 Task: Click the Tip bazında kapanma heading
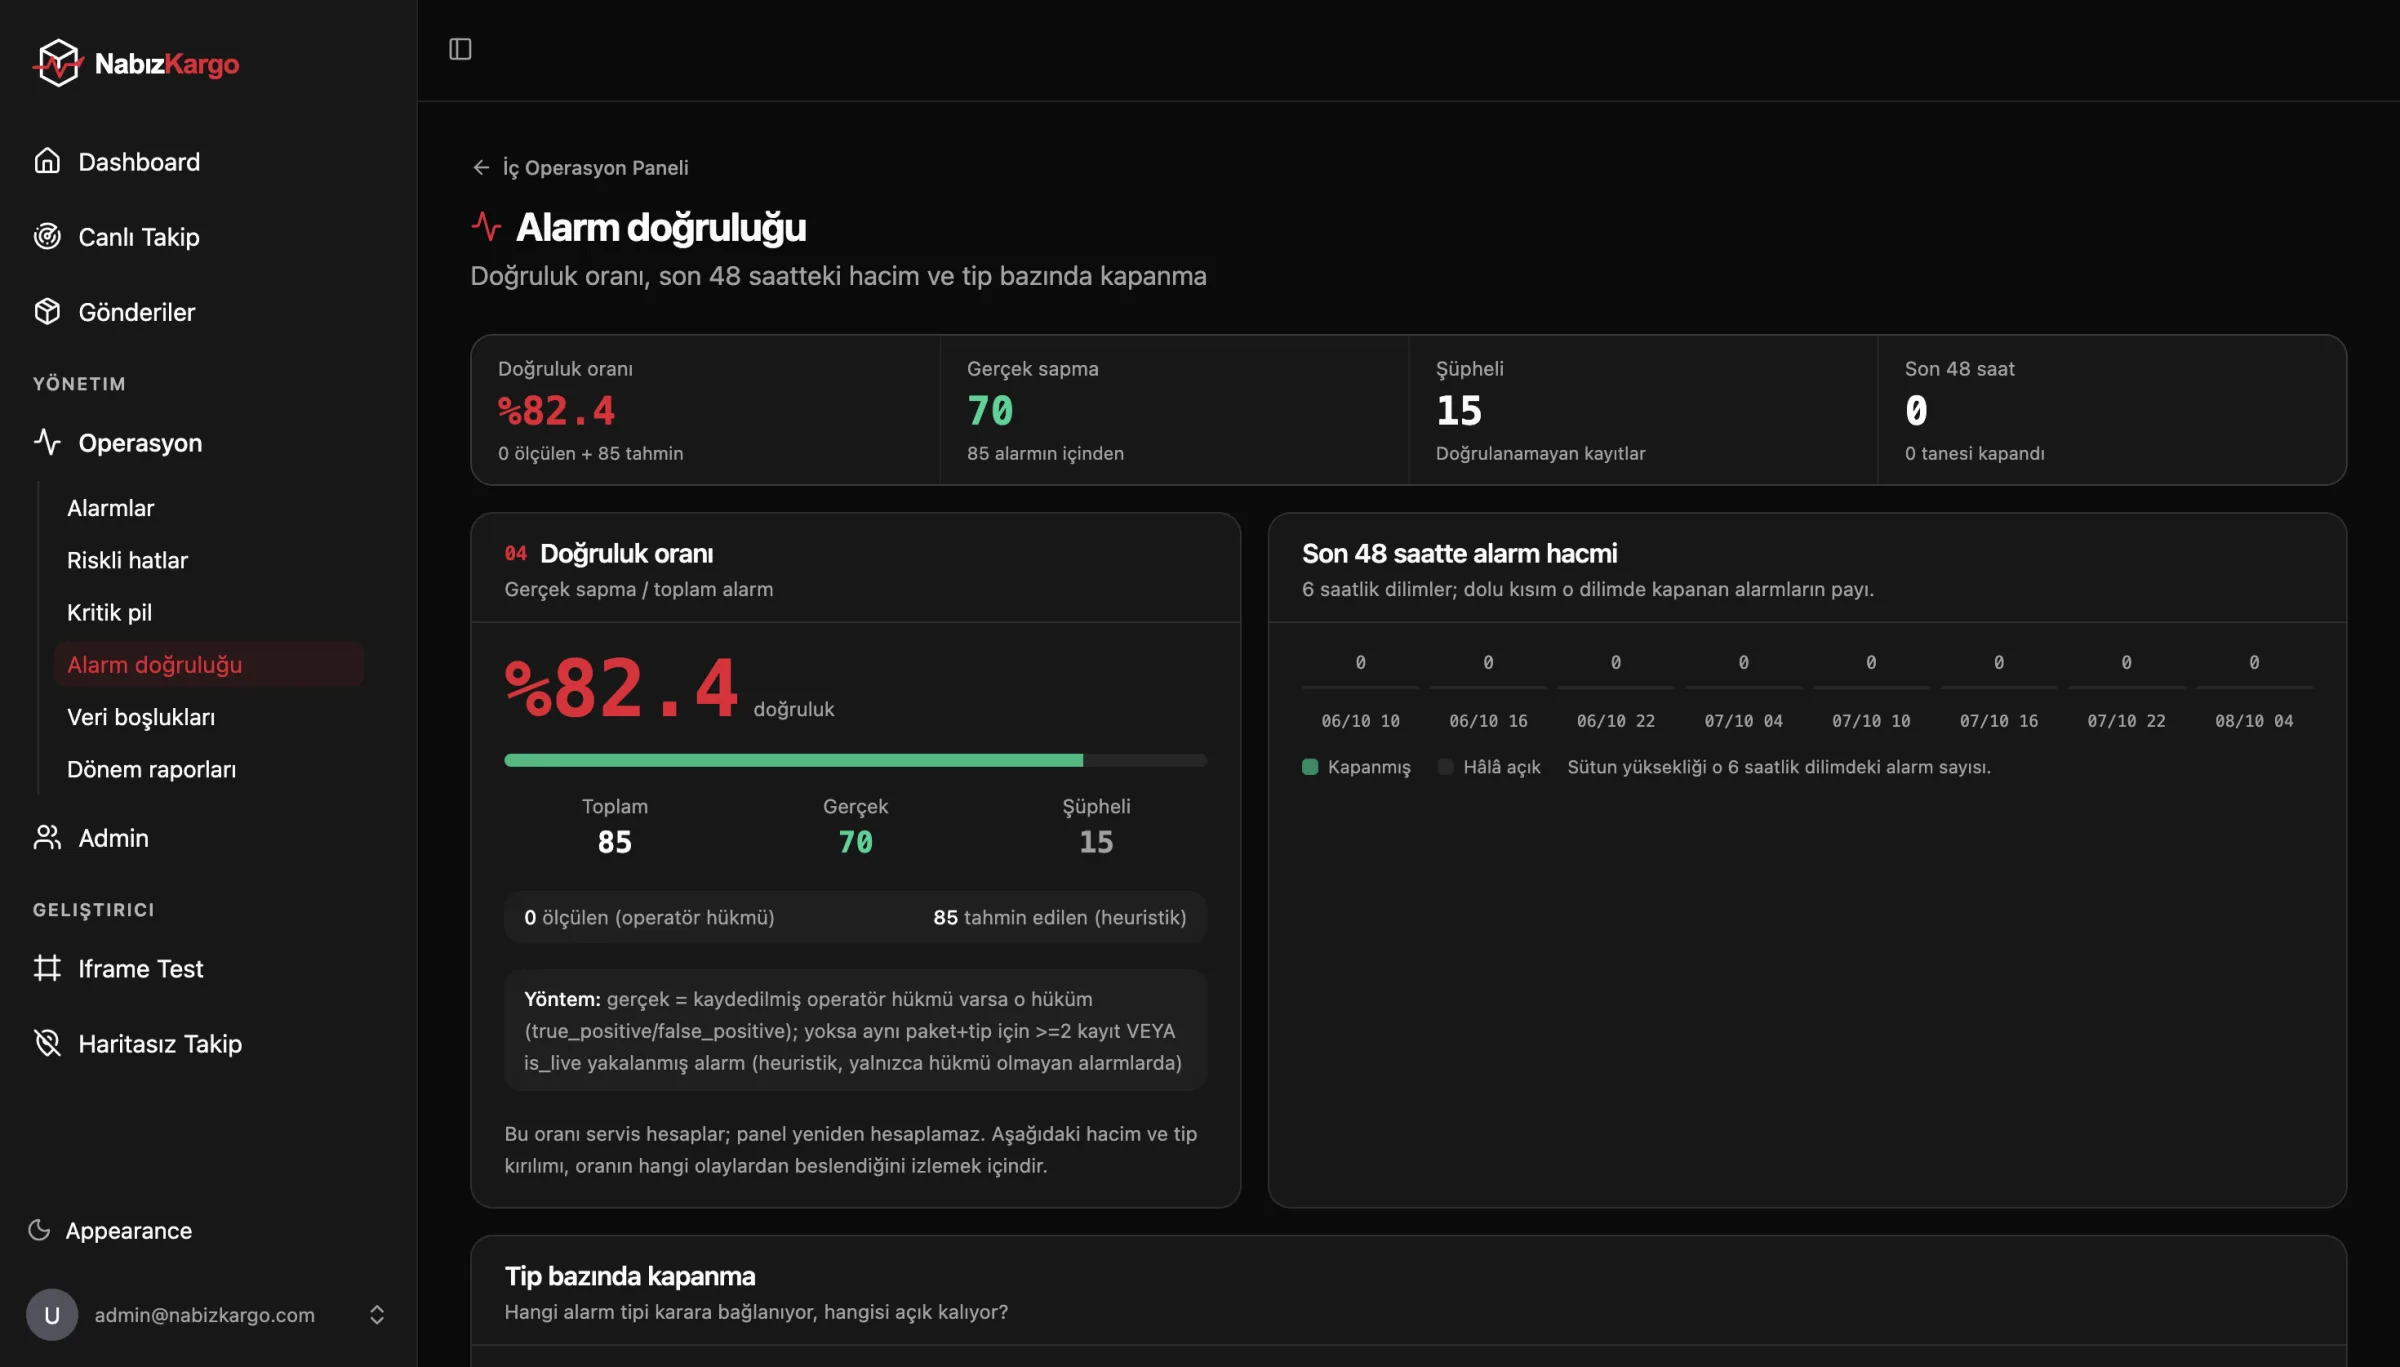tap(630, 1276)
